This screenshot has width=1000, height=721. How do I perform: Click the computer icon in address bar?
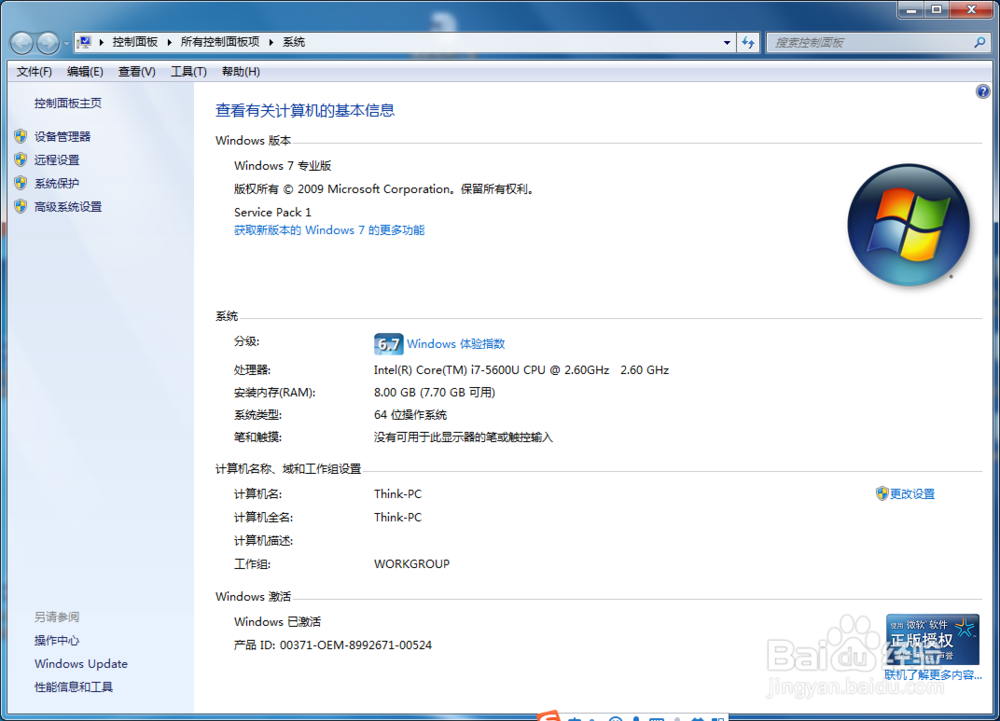click(x=84, y=42)
